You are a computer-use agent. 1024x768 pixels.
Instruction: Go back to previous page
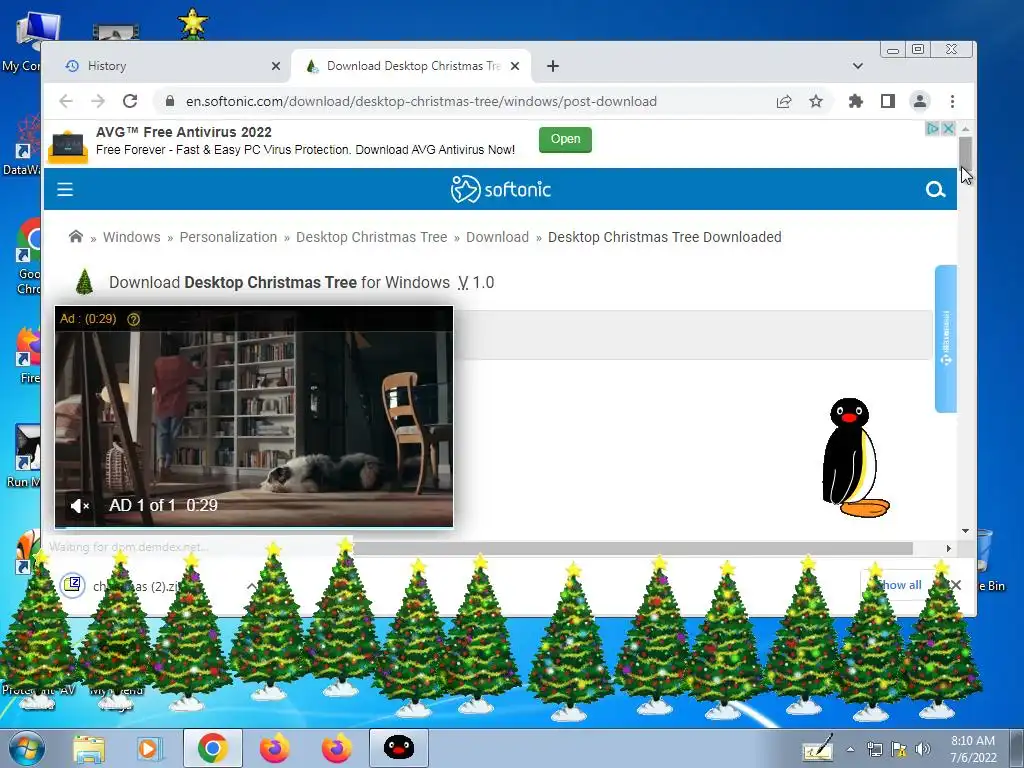click(66, 101)
